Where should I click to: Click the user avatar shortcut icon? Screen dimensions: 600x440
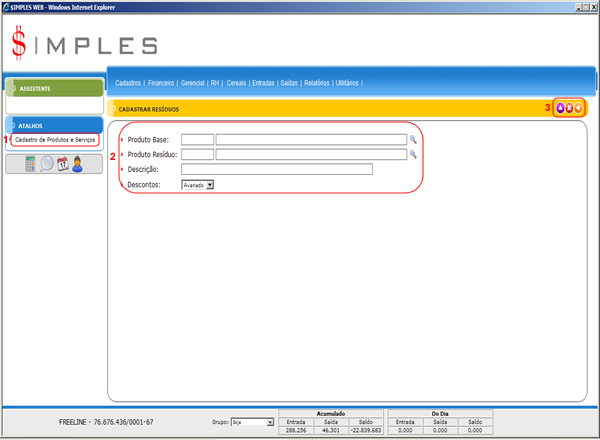[77, 164]
